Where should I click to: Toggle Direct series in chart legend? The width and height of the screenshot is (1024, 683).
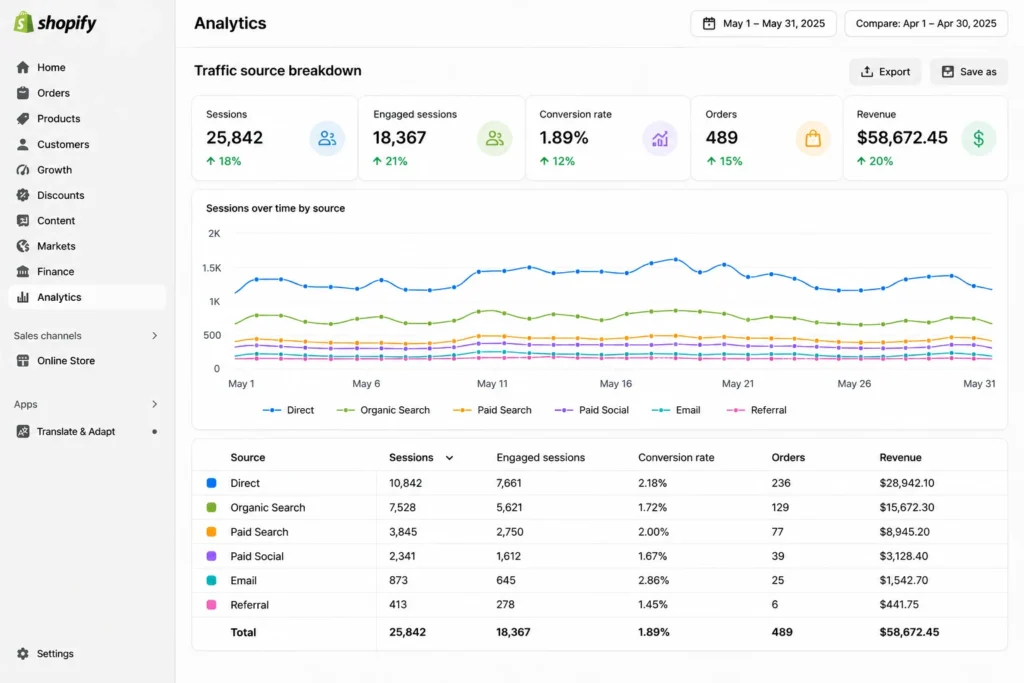pyautogui.click(x=288, y=410)
